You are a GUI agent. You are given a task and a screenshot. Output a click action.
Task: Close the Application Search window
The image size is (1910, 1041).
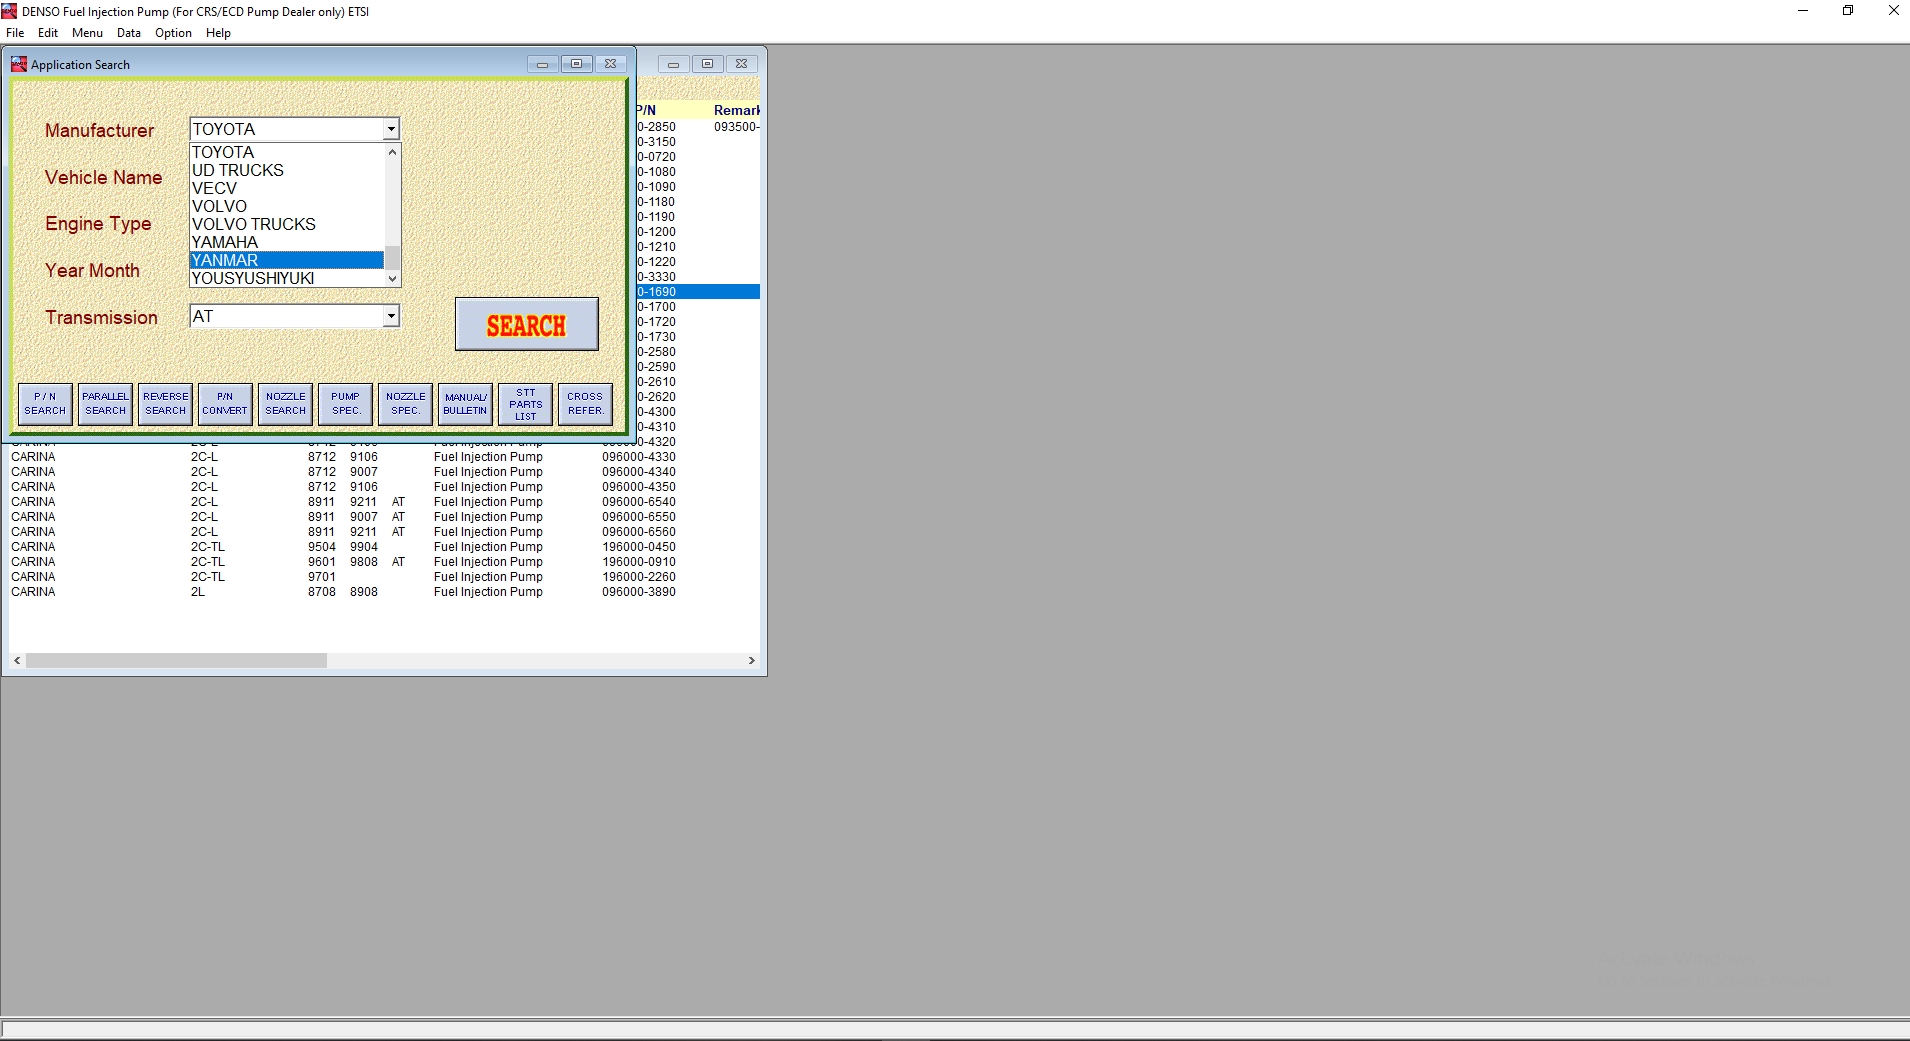point(610,64)
